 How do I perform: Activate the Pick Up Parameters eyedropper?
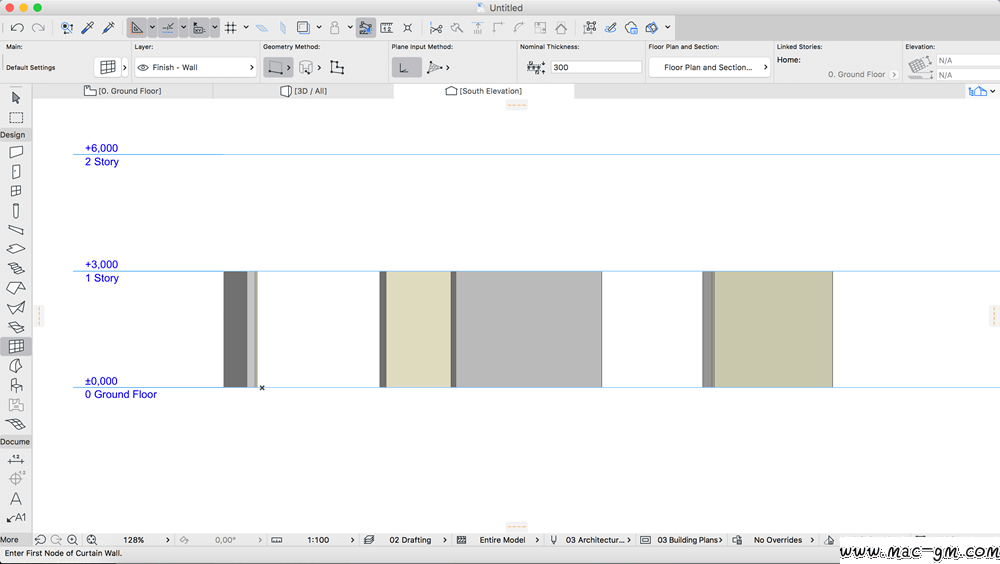point(87,28)
